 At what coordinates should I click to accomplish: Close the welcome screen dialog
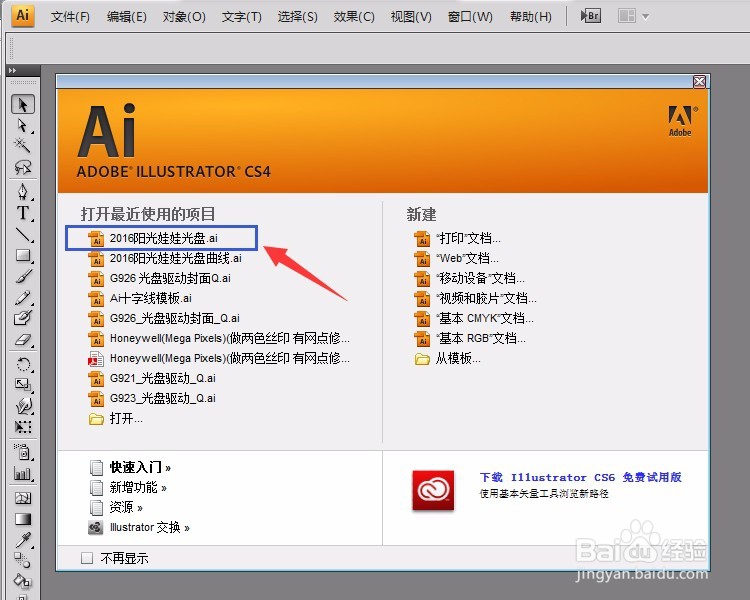(x=699, y=82)
